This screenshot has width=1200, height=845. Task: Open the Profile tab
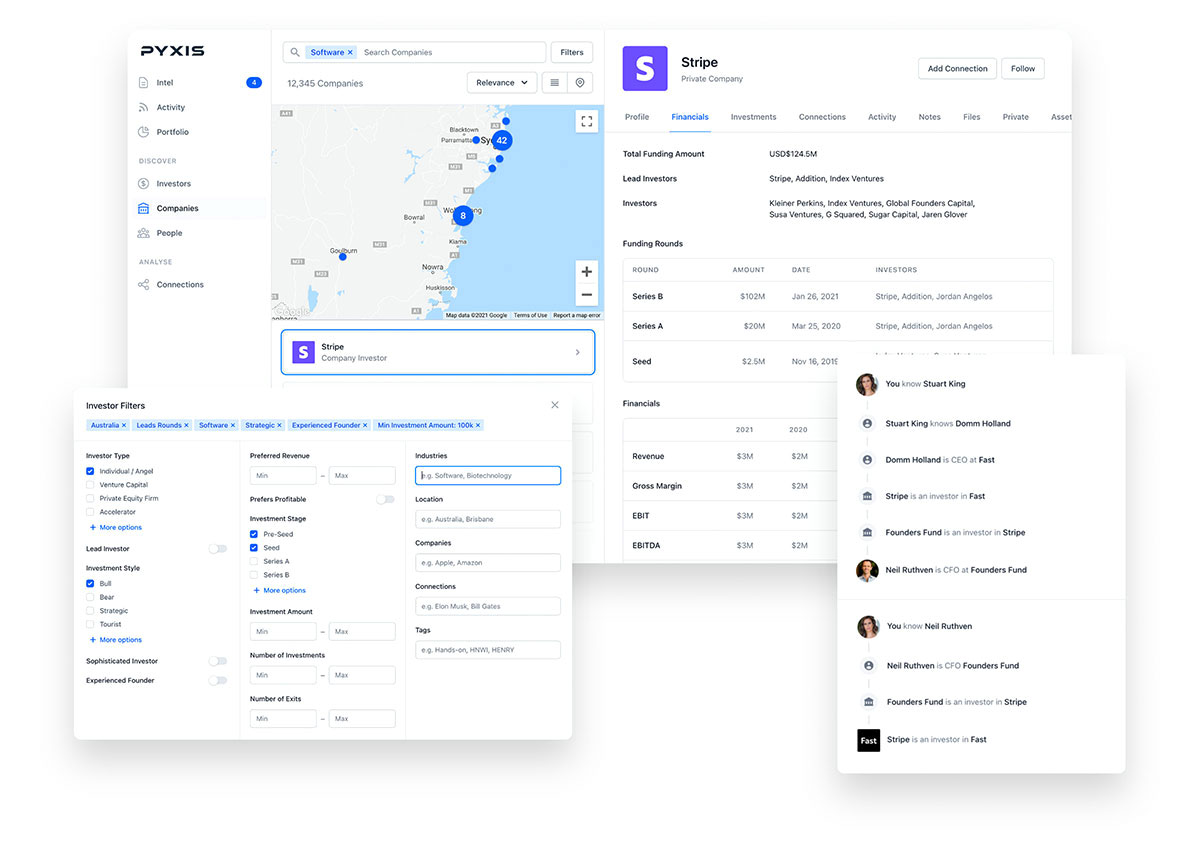637,117
